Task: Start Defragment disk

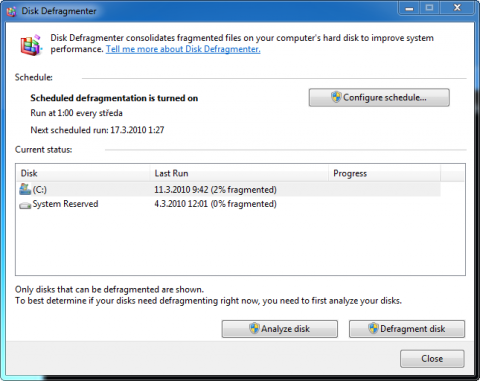Action: click(x=407, y=329)
